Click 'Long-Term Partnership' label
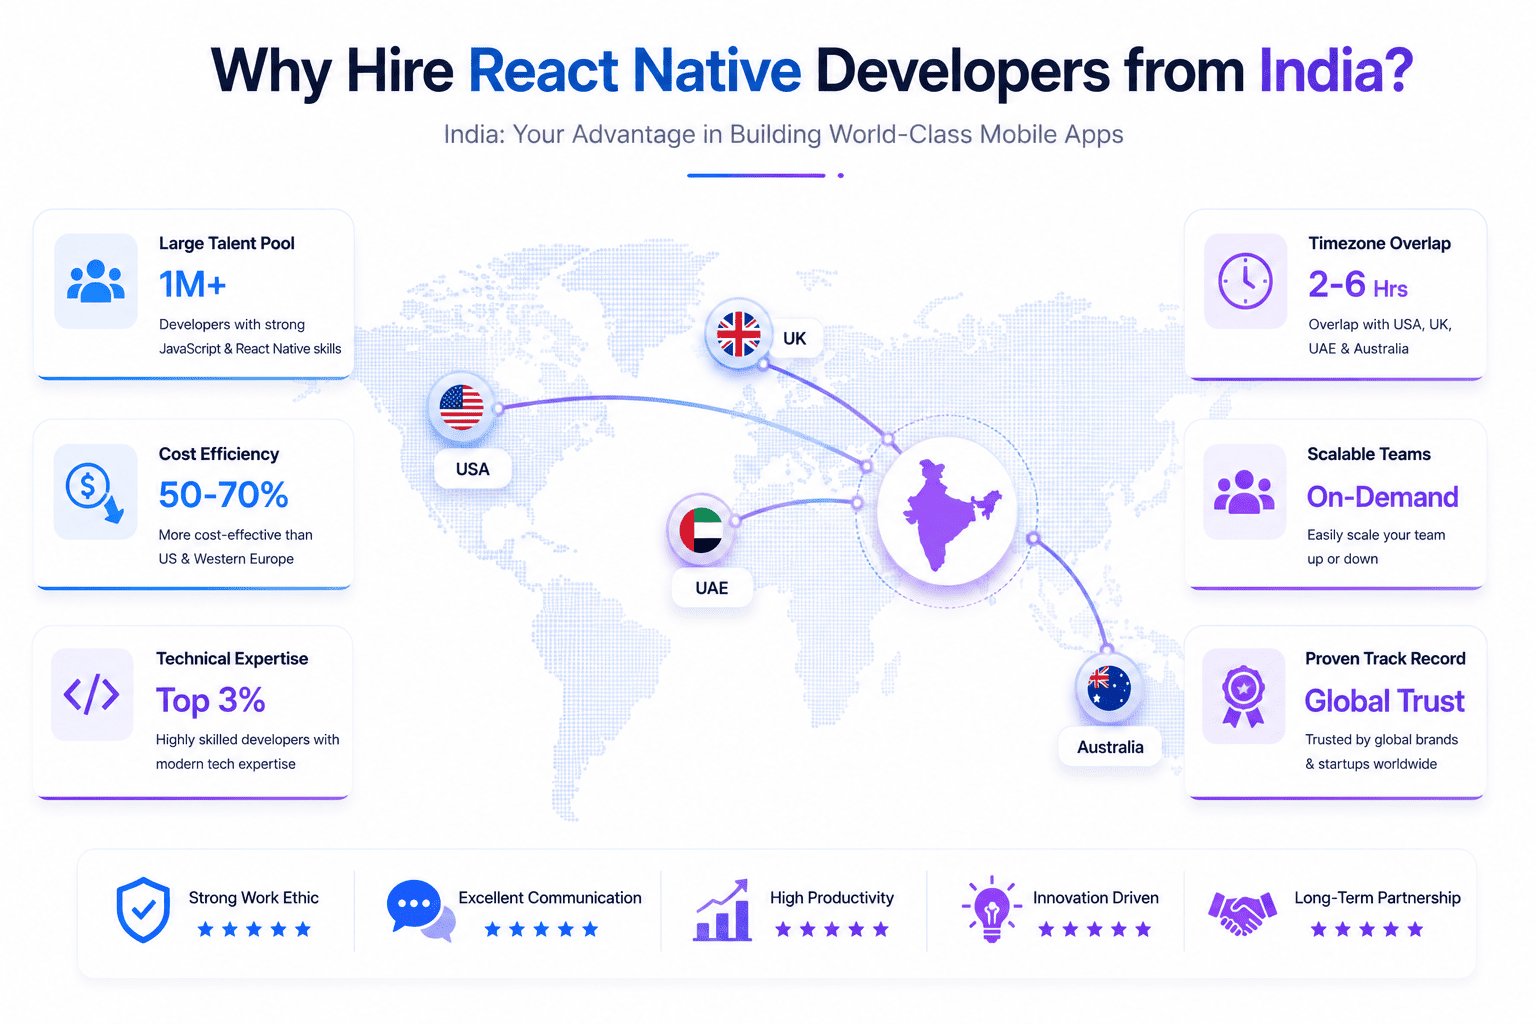 click(1378, 898)
